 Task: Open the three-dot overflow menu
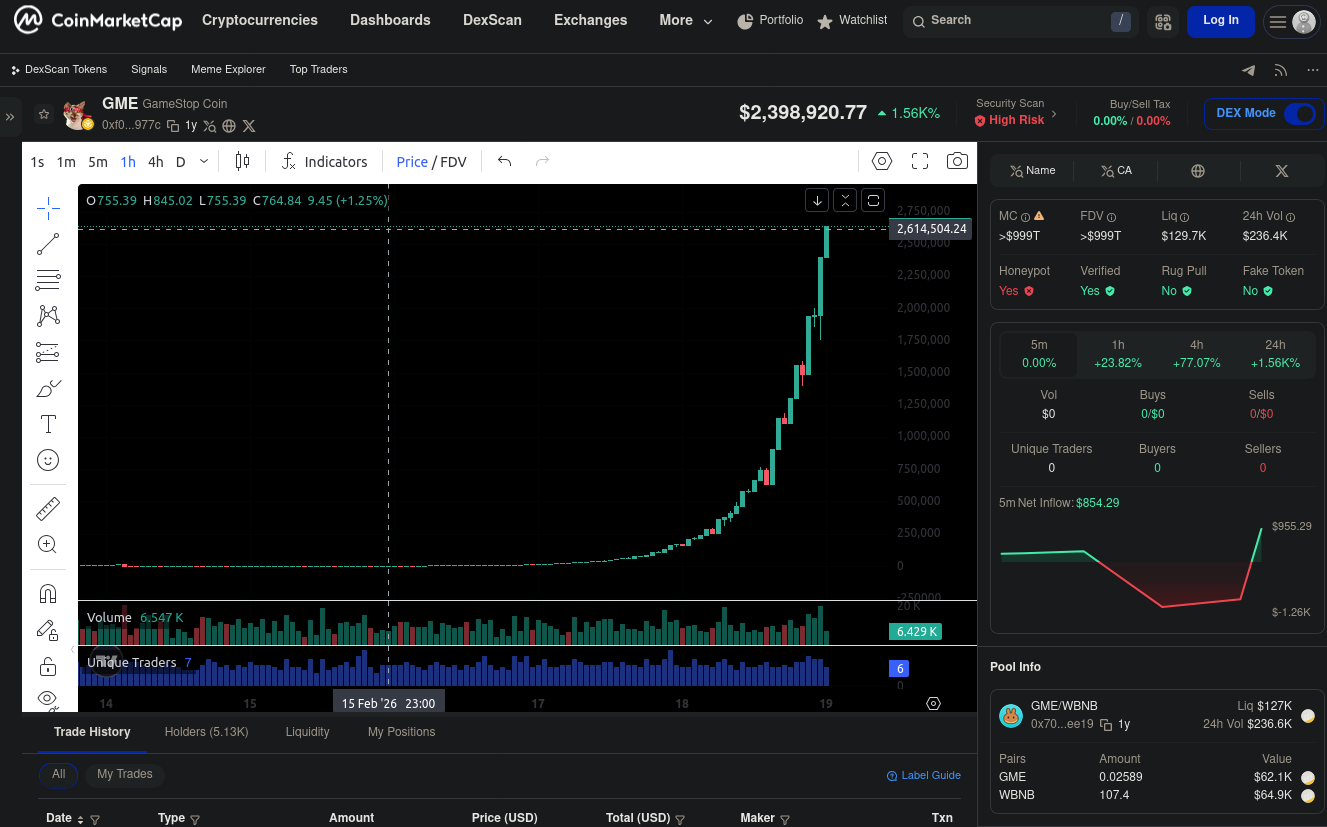(x=1313, y=70)
